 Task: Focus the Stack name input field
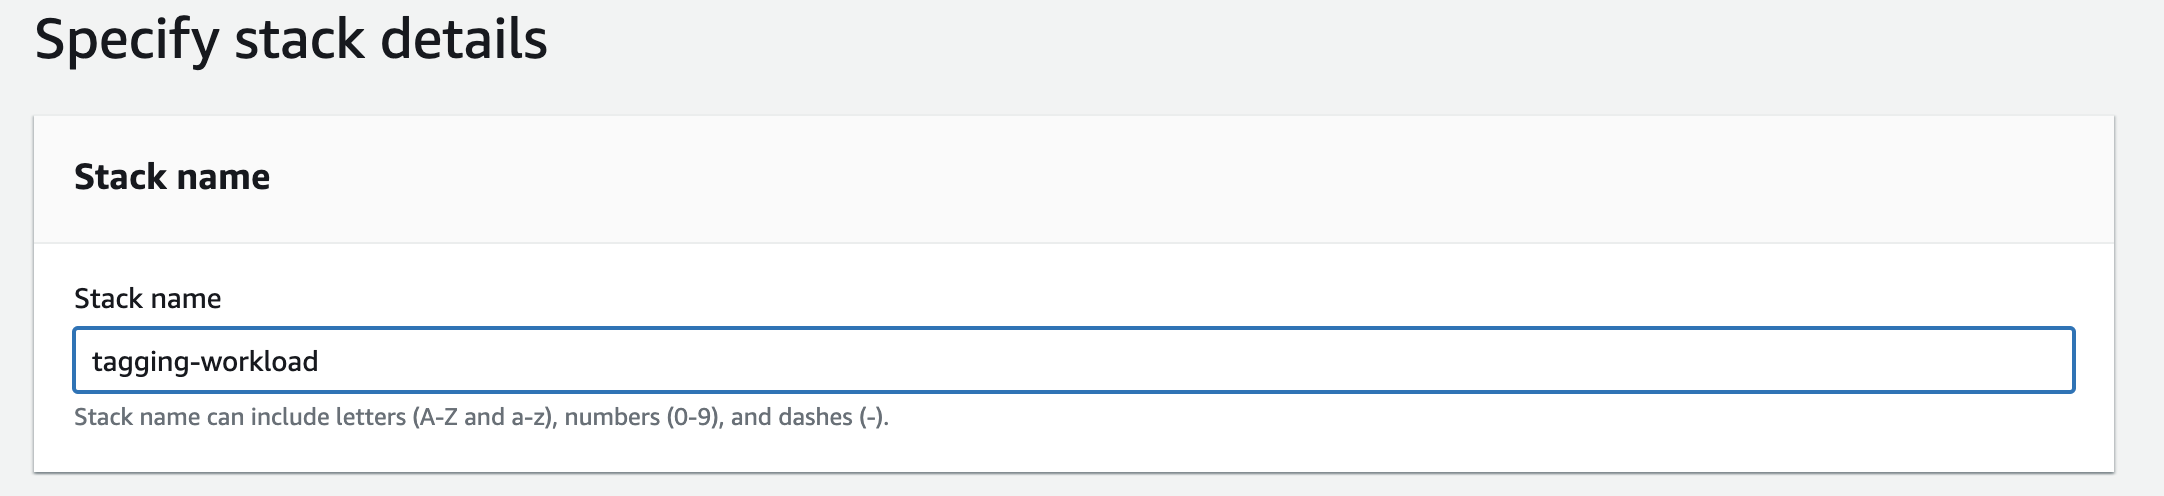pyautogui.click(x=1074, y=360)
